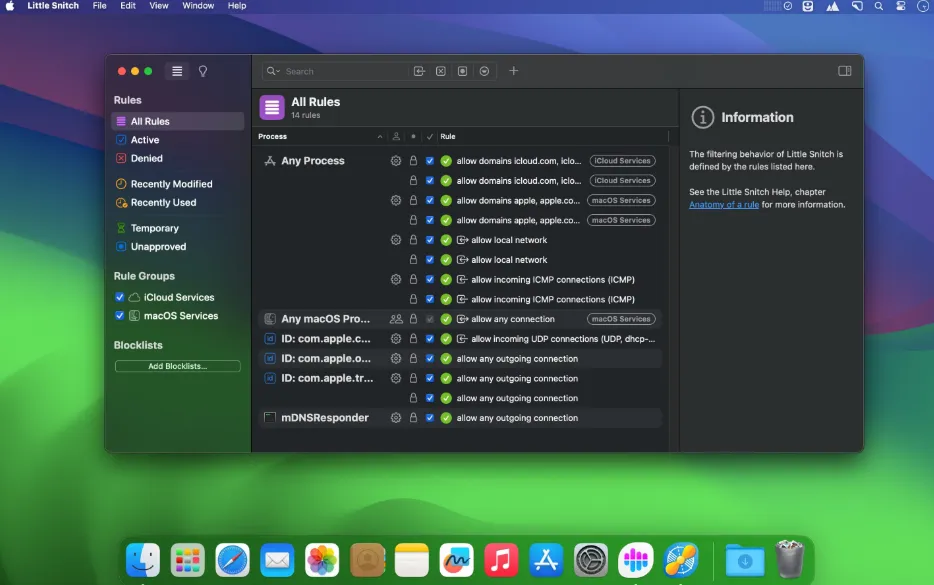This screenshot has height=585, width=934.
Task: Click the gear icon in the mDNSResponder row
Action: 396,418
